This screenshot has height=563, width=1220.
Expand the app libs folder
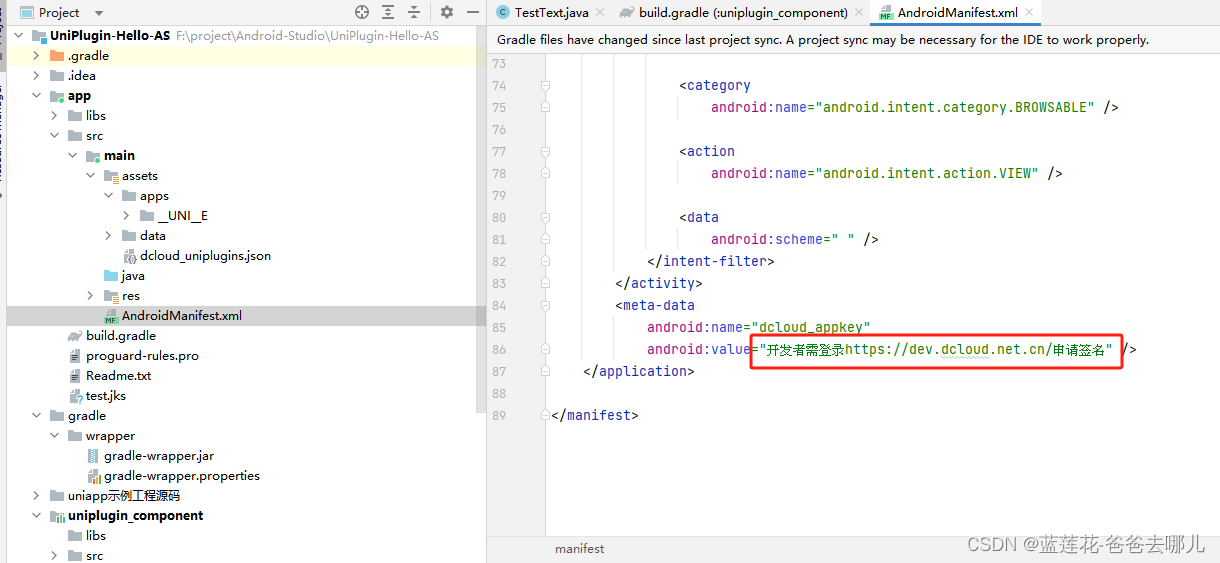pyautogui.click(x=55, y=116)
